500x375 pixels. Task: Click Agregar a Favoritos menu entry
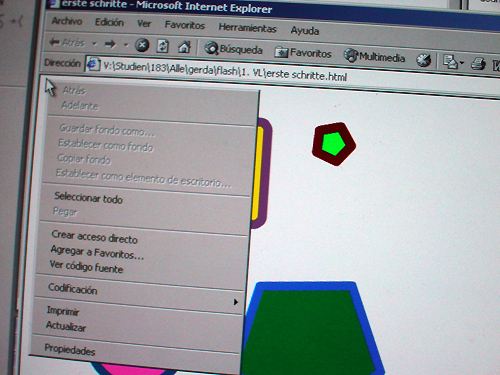(97, 252)
